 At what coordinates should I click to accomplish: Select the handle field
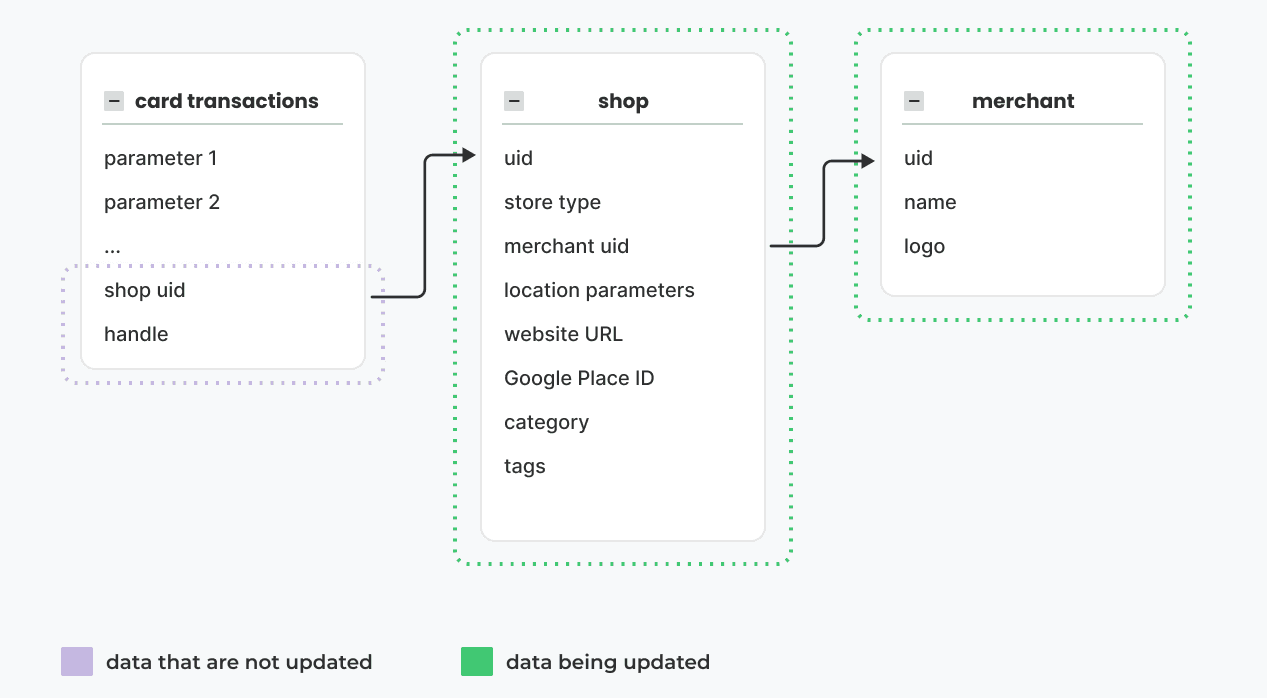click(136, 334)
